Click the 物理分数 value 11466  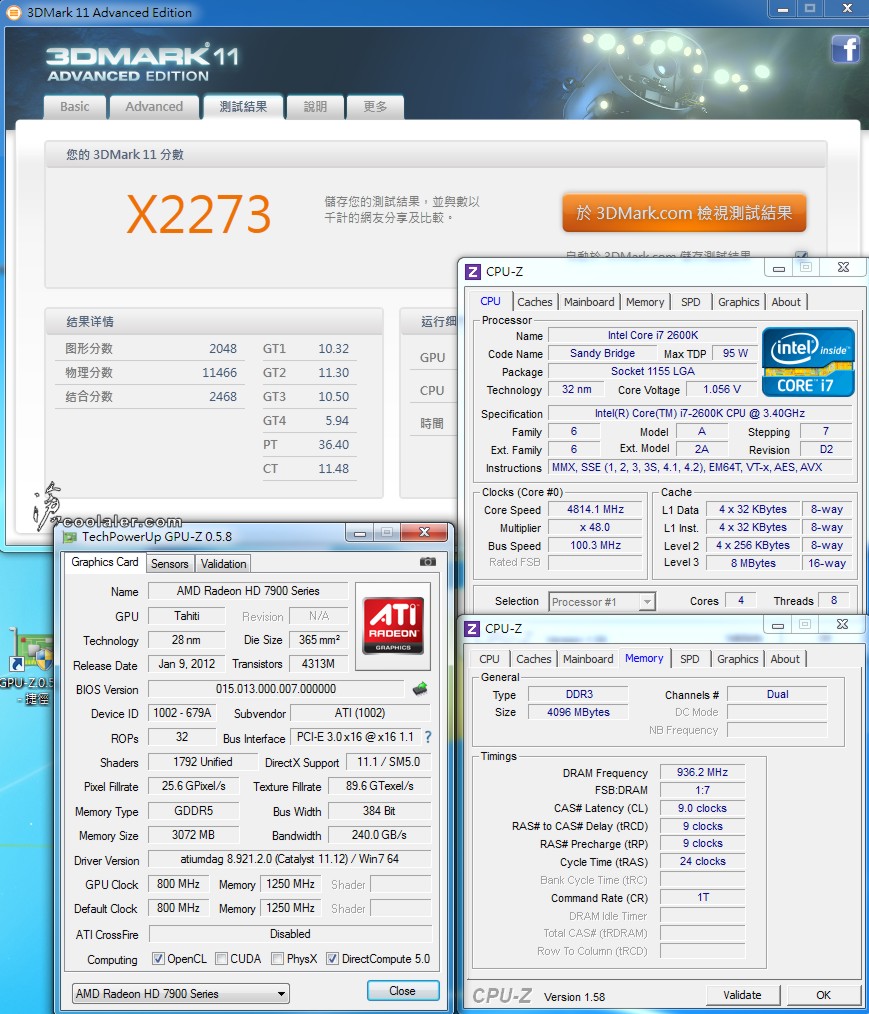[220, 372]
